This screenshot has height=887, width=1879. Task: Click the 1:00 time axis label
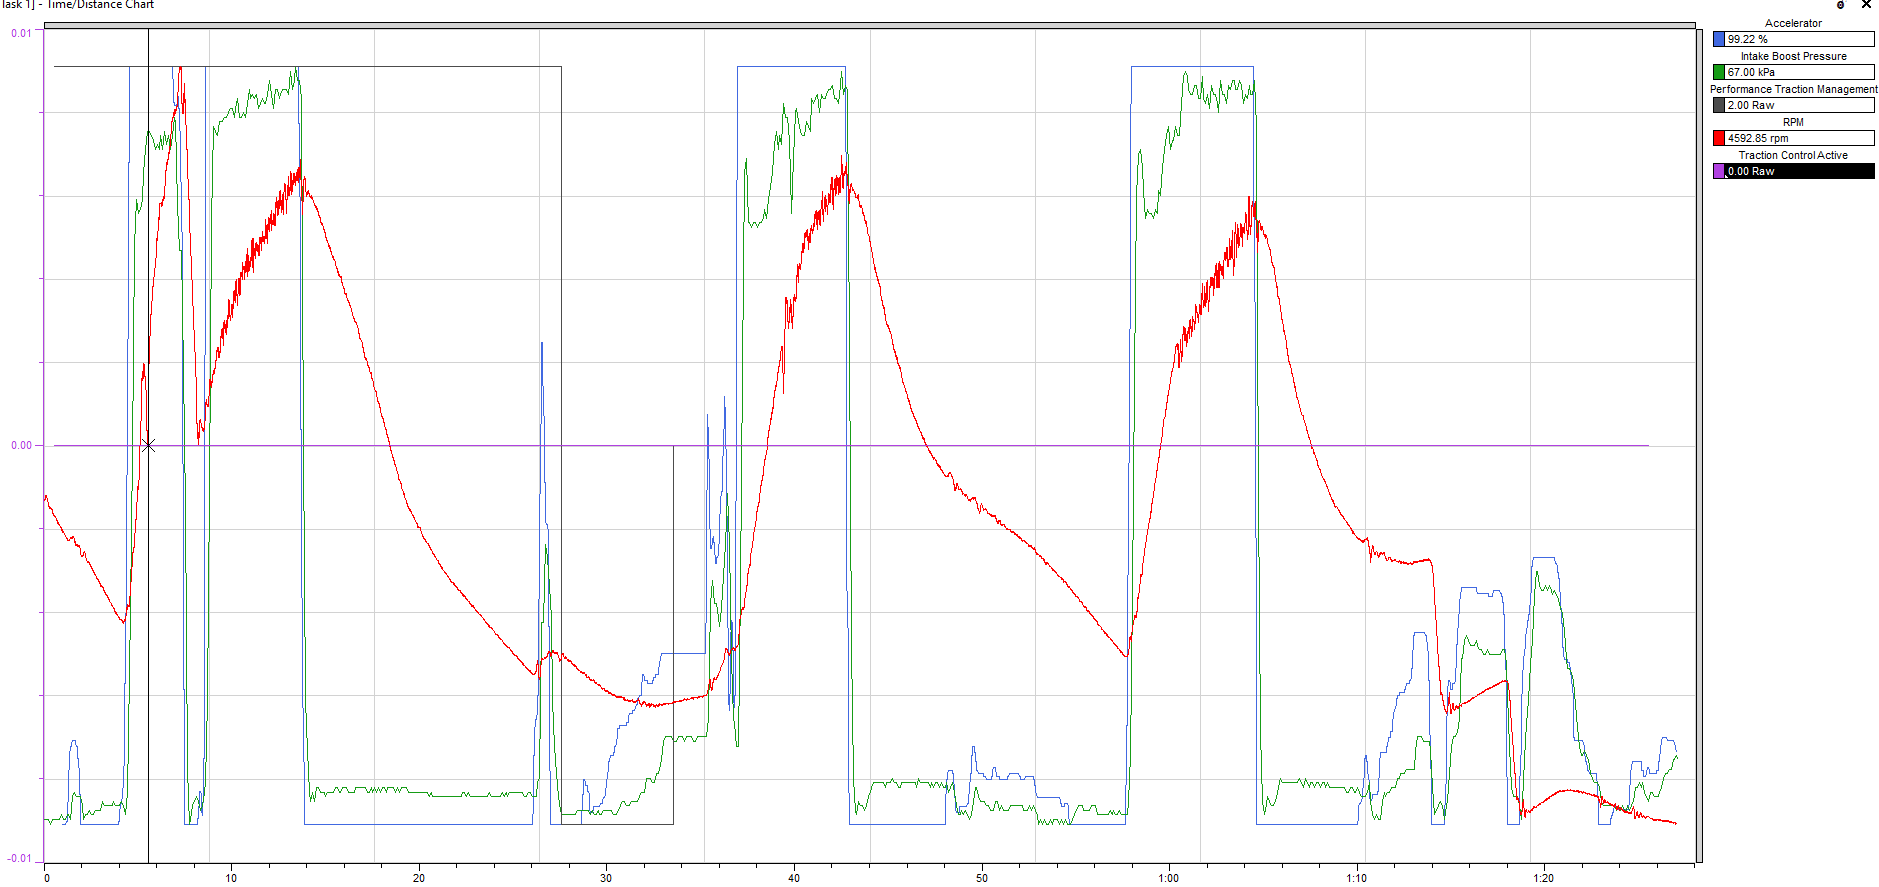pos(1168,878)
